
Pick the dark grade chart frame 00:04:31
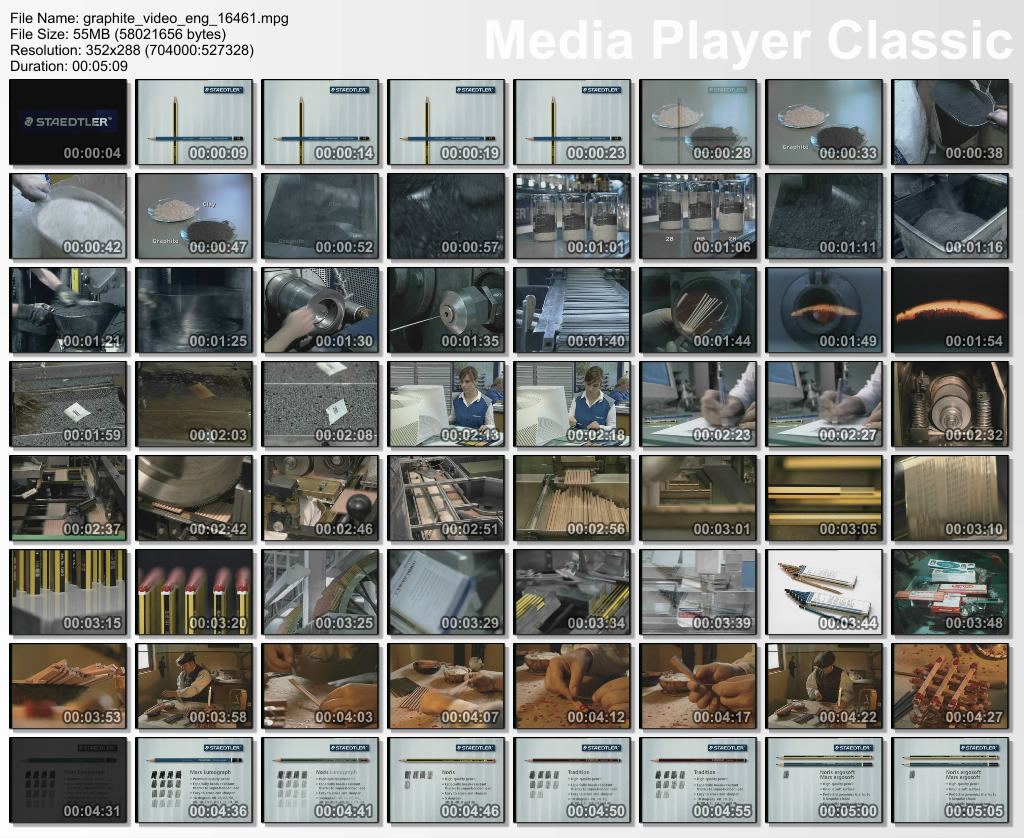(68, 779)
